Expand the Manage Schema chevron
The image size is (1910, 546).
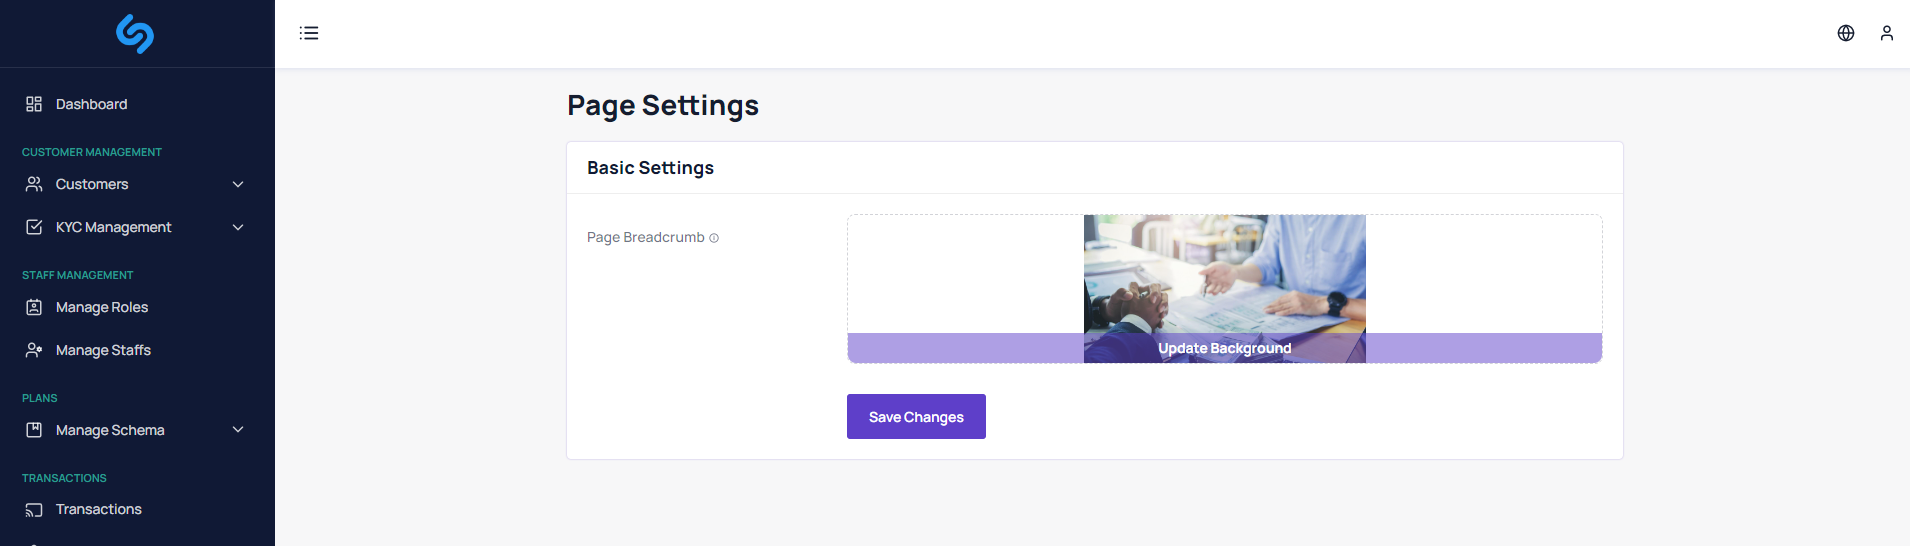238,430
